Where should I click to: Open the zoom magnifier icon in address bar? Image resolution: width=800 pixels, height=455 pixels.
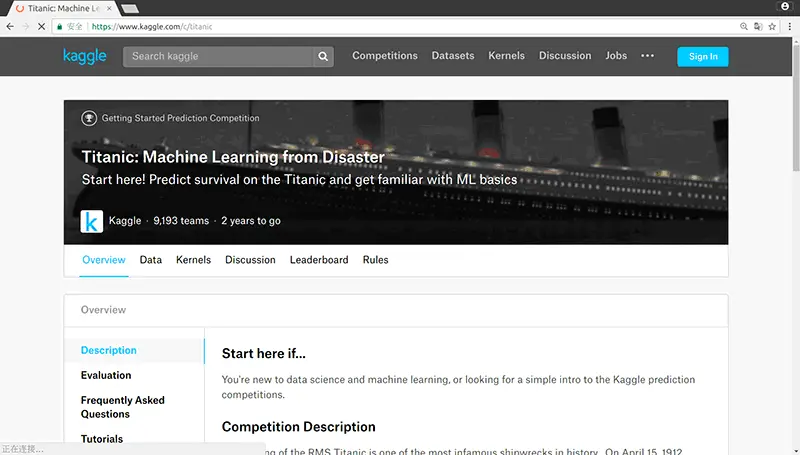744,27
